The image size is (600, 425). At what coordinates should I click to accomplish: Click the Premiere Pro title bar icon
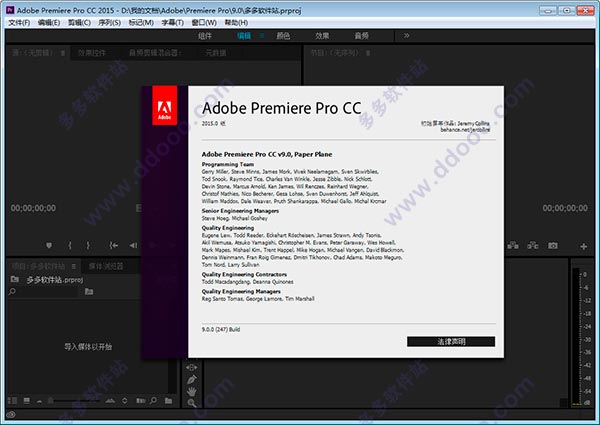pos(10,10)
